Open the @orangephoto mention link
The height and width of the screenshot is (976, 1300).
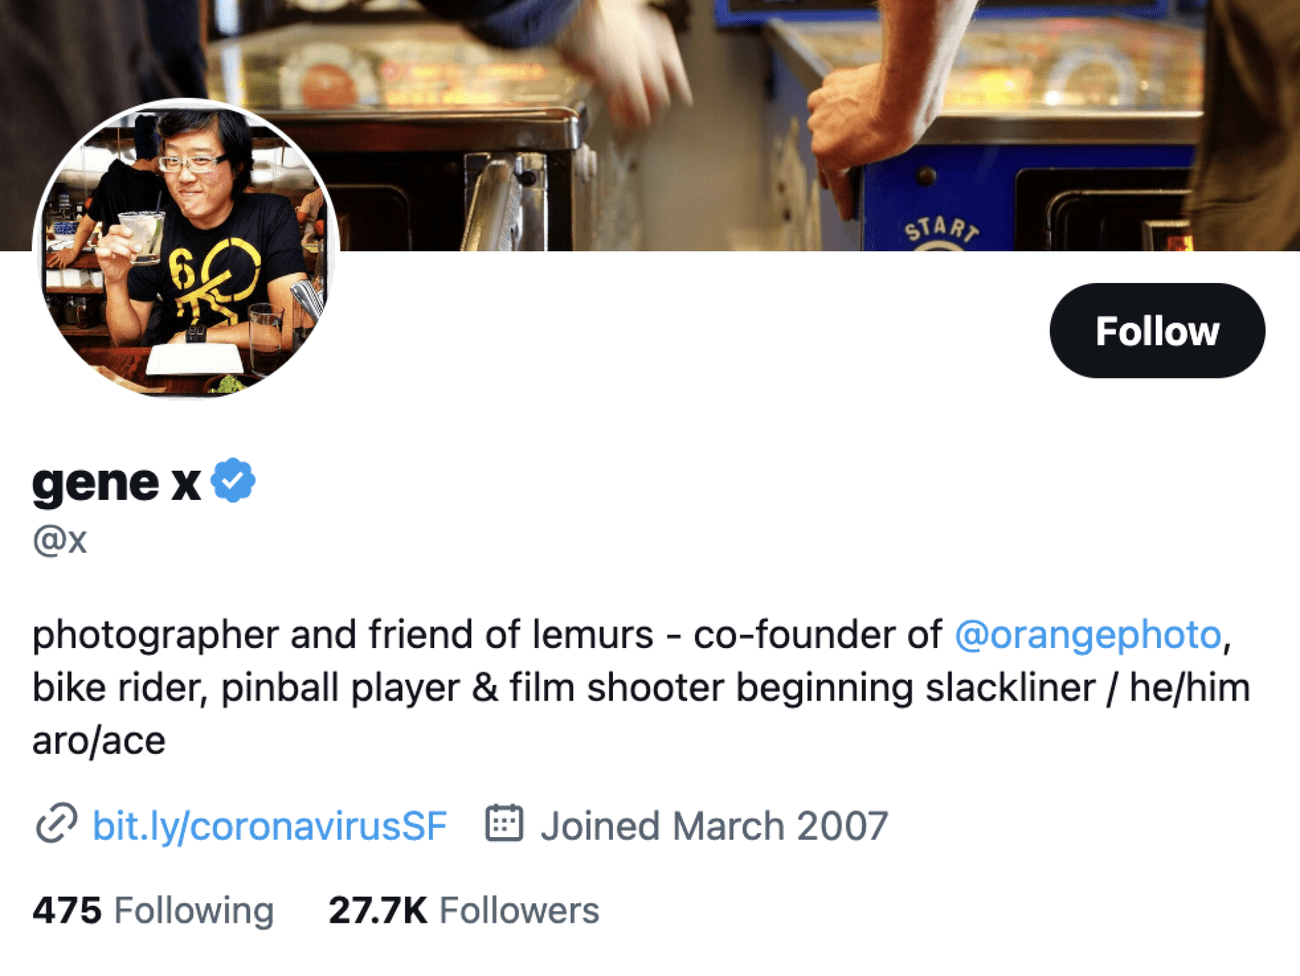[1086, 634]
